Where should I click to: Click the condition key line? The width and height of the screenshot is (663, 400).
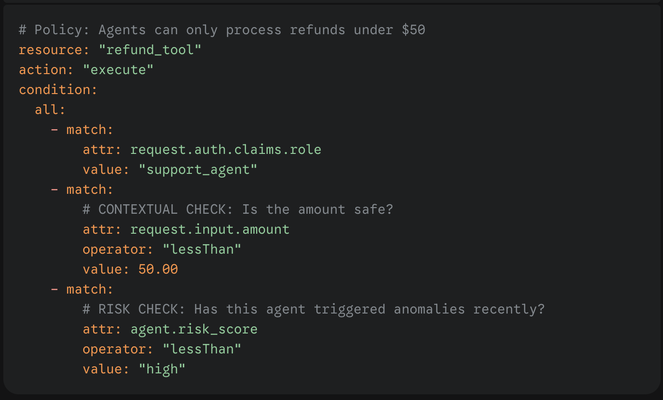pyautogui.click(x=58, y=90)
